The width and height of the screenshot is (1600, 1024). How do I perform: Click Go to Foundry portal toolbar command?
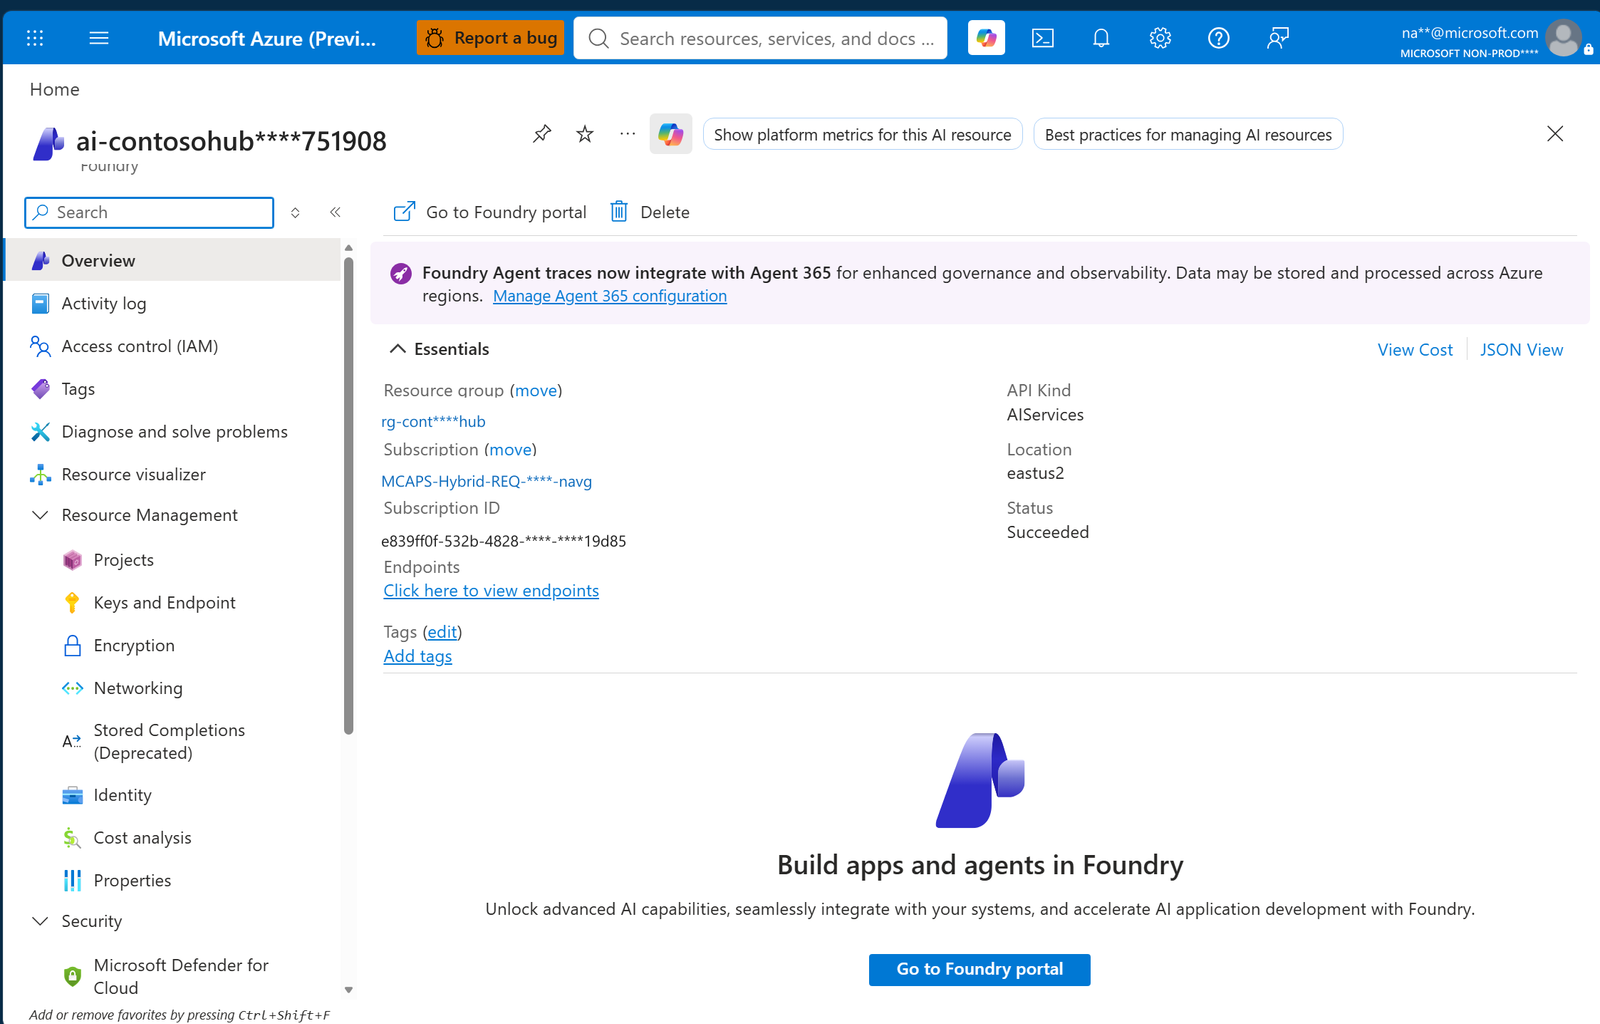490,212
